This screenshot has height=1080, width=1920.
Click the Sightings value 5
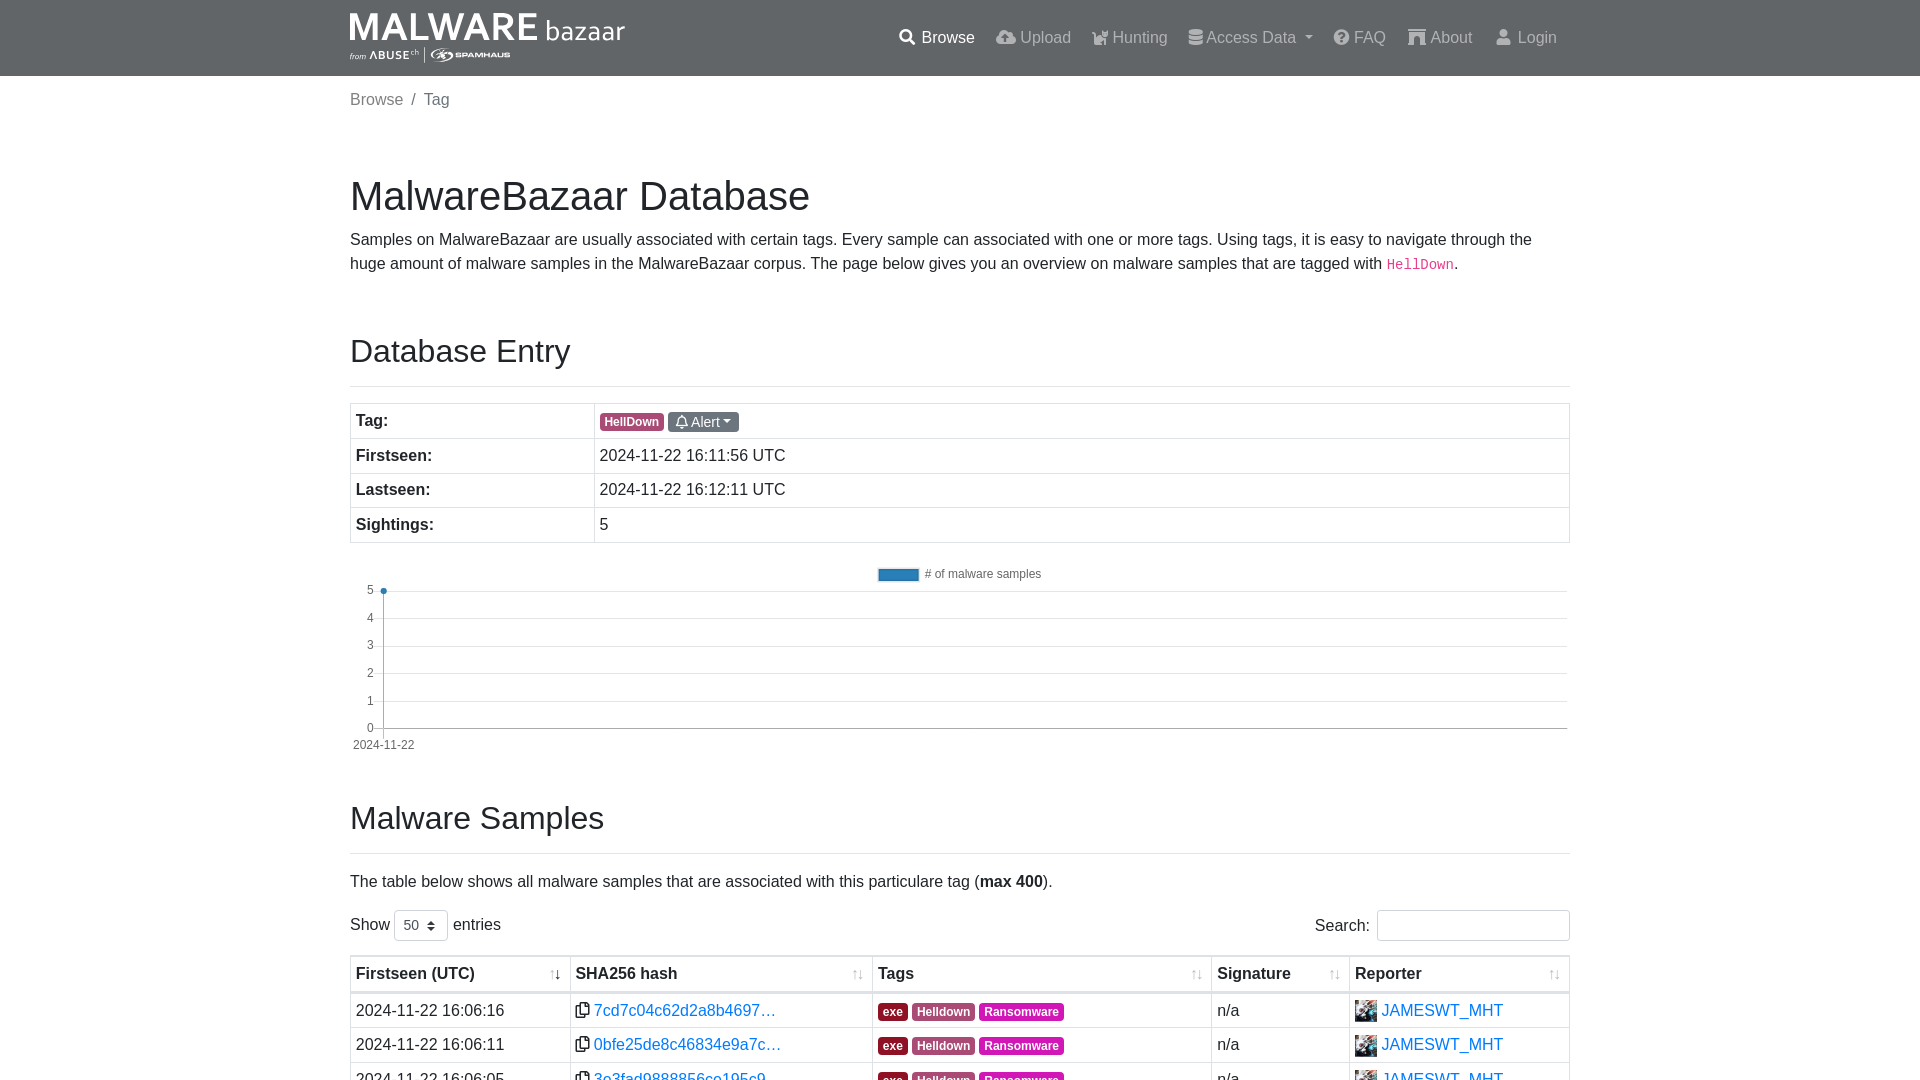[604, 525]
